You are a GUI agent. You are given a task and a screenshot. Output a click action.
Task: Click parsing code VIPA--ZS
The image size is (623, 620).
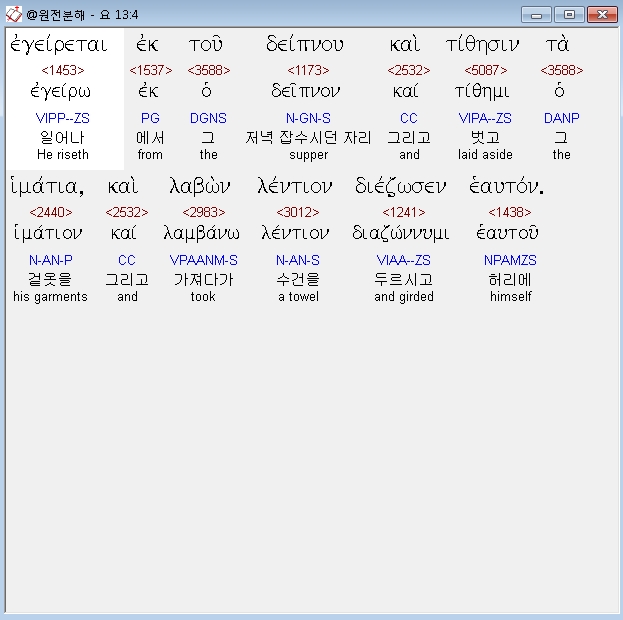click(x=485, y=118)
